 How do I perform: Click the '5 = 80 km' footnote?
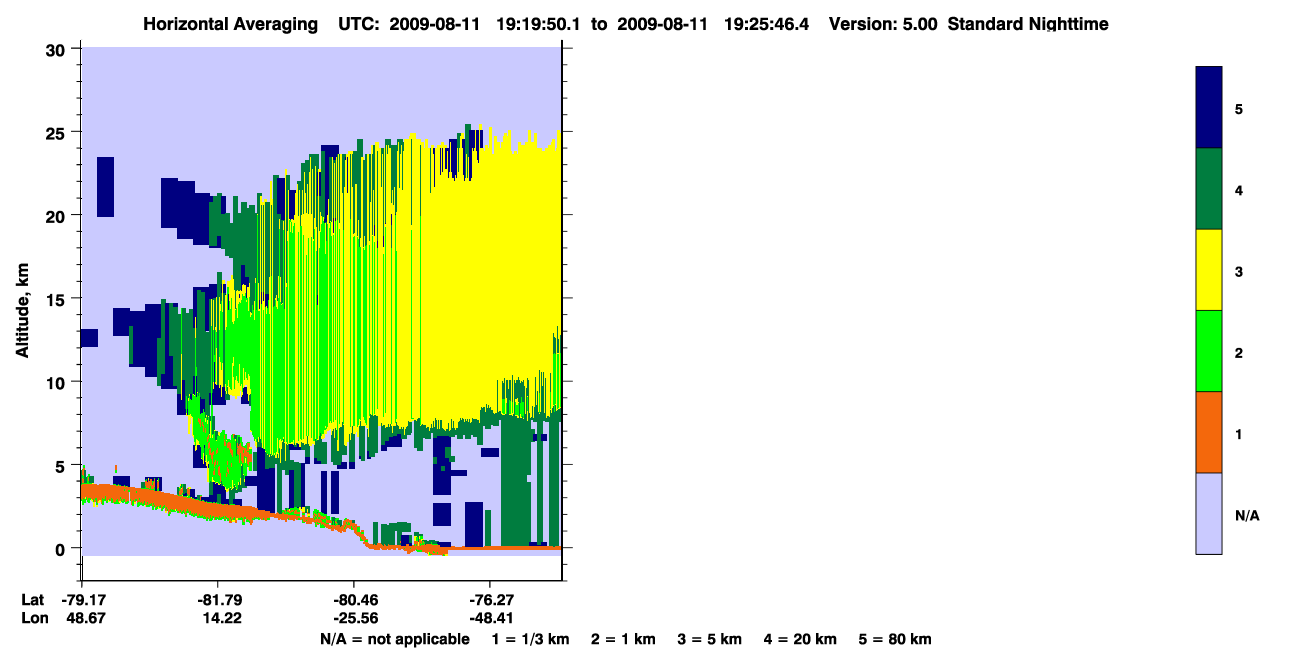point(895,639)
